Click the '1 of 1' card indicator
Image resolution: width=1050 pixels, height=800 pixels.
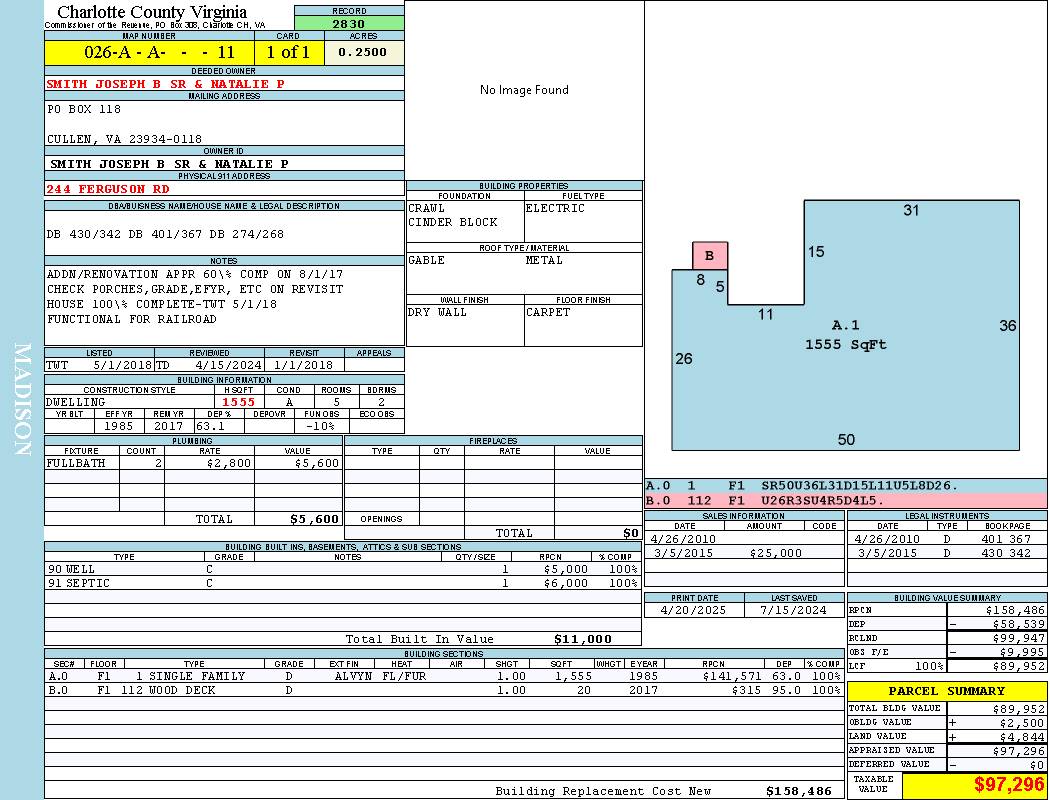[289, 52]
